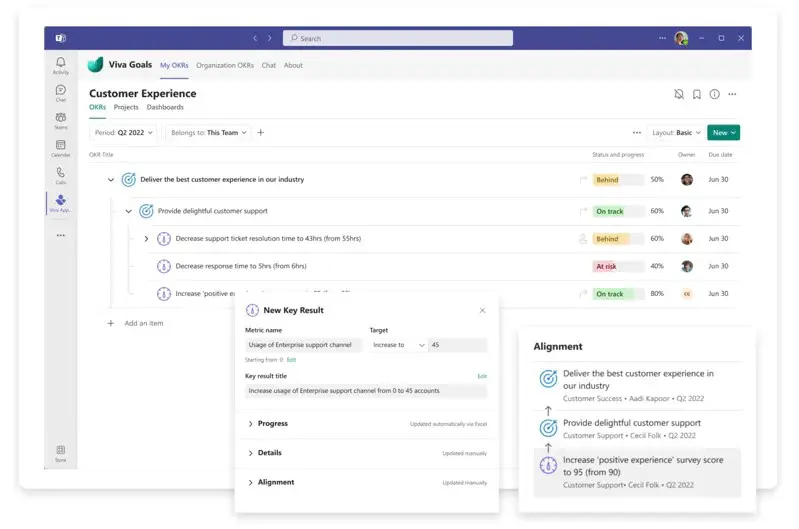
Task: Click the Search box in title bar
Action: click(x=398, y=38)
